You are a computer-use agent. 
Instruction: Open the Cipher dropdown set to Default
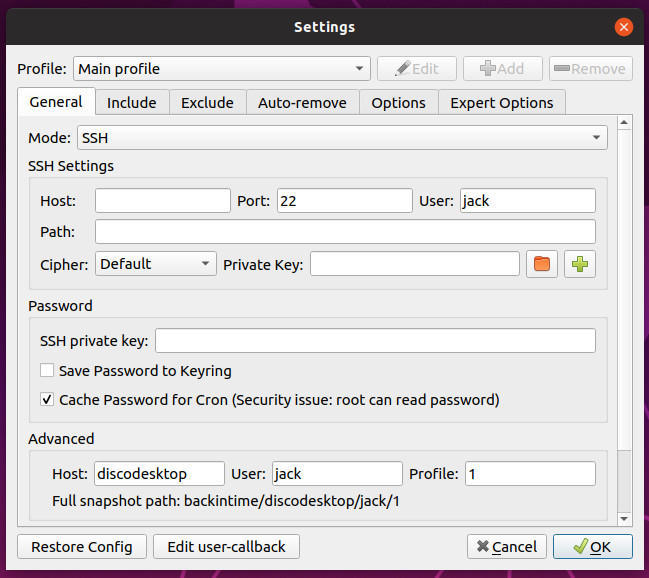[156, 263]
